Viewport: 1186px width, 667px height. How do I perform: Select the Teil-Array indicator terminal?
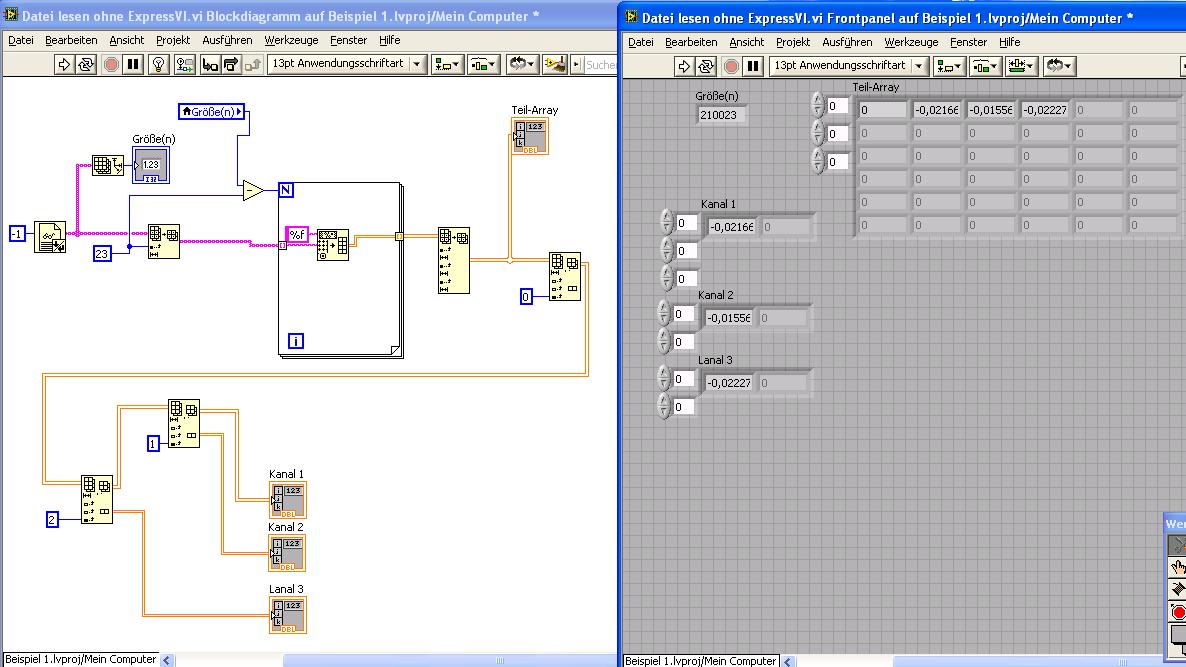coord(530,137)
